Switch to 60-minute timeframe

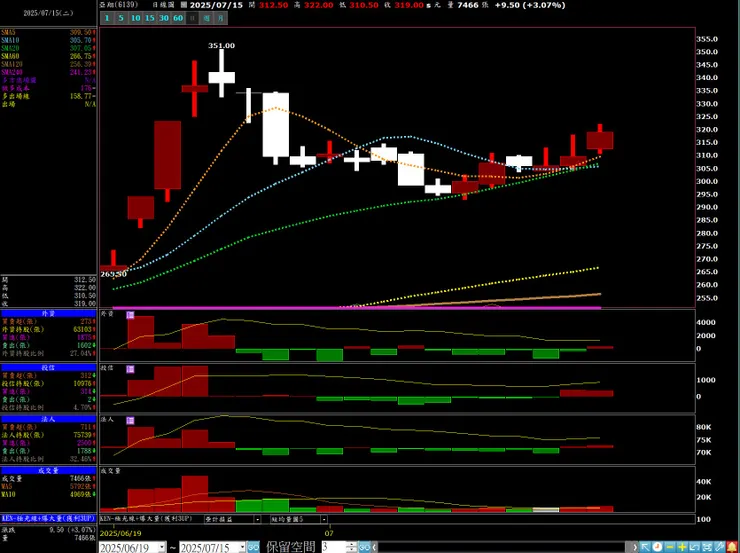click(x=178, y=18)
